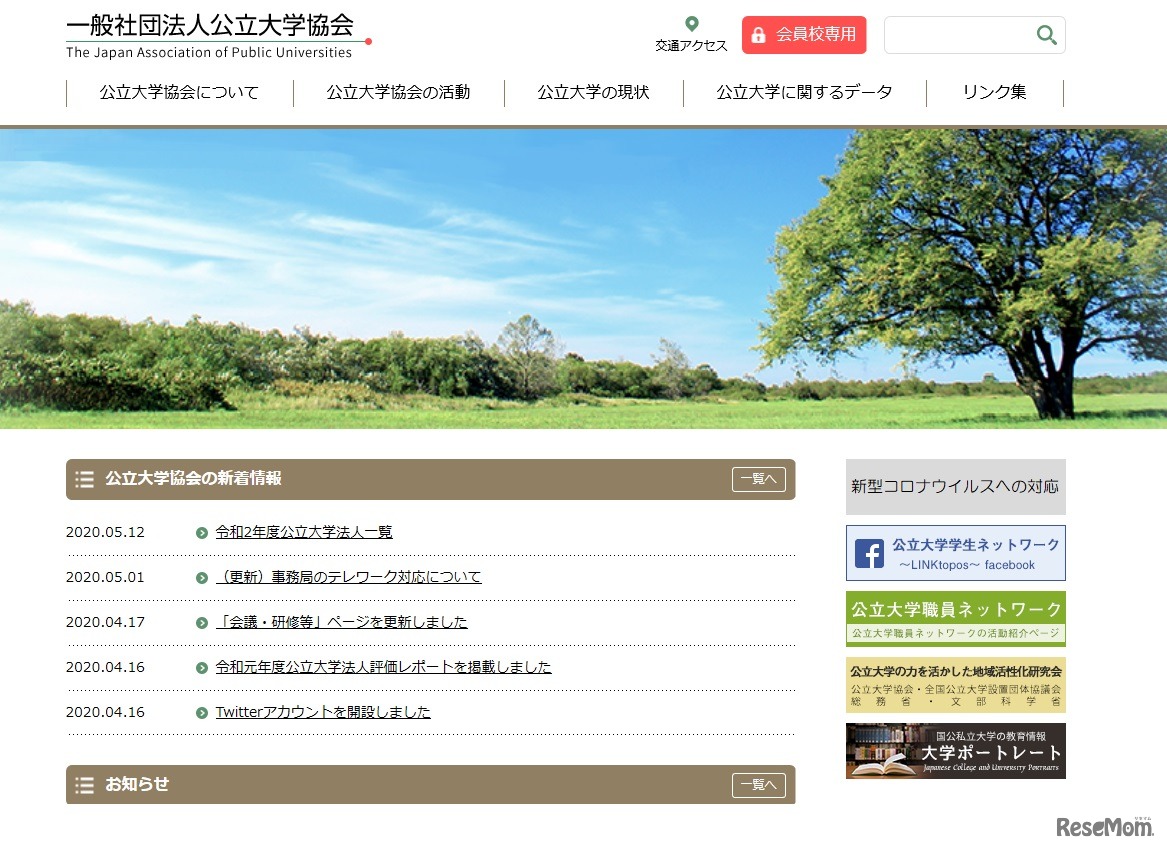The width and height of the screenshot is (1167, 850).
Task: Open the Twitterアカウントを開設しました announcement
Action: 322,712
